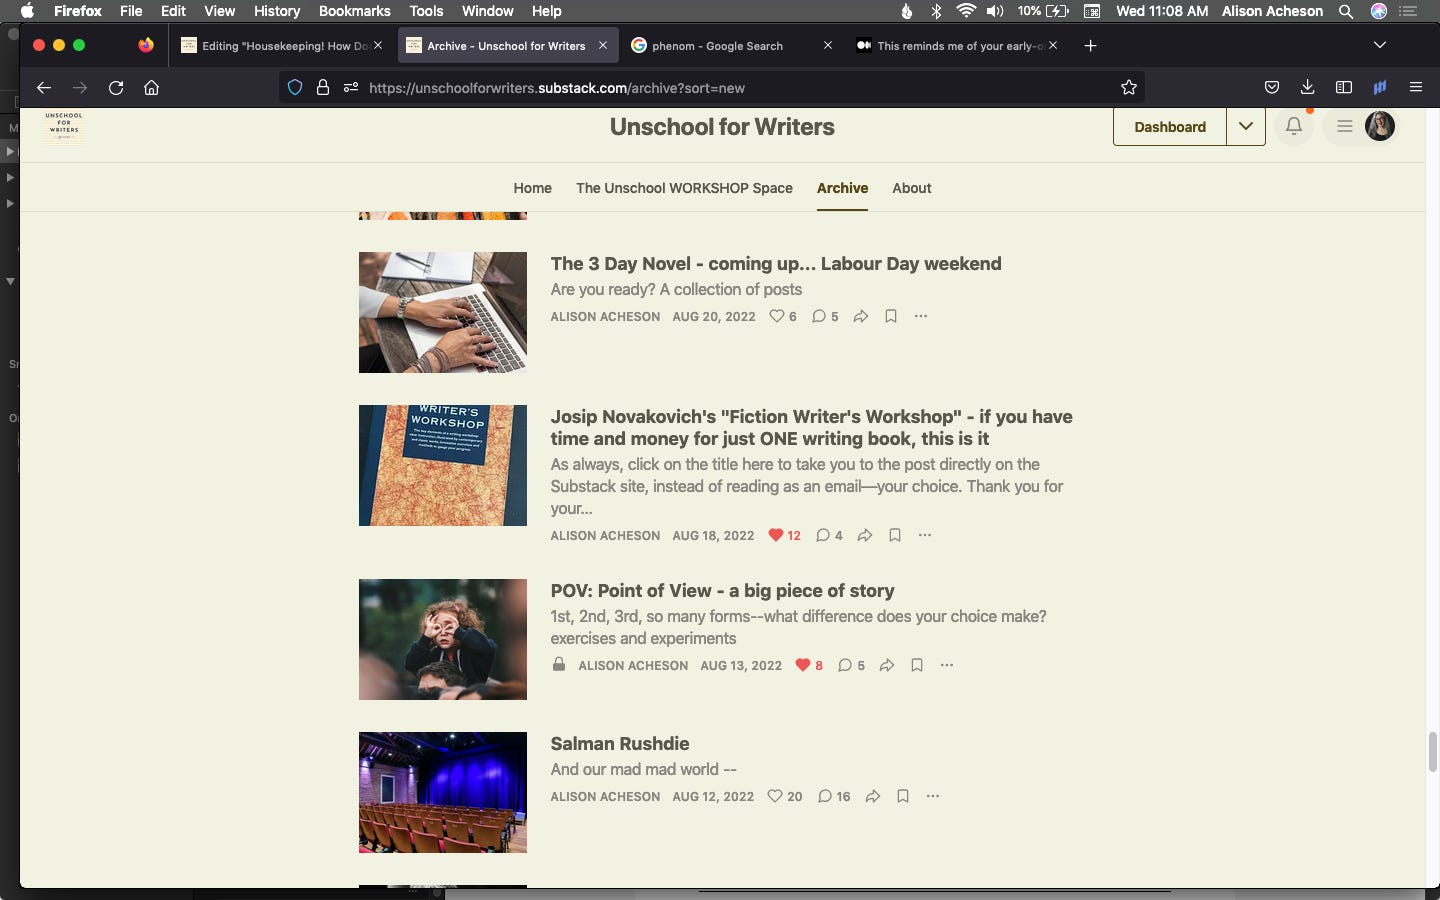The height and width of the screenshot is (900, 1440).
Task: Open a new browser tab
Action: (x=1090, y=46)
